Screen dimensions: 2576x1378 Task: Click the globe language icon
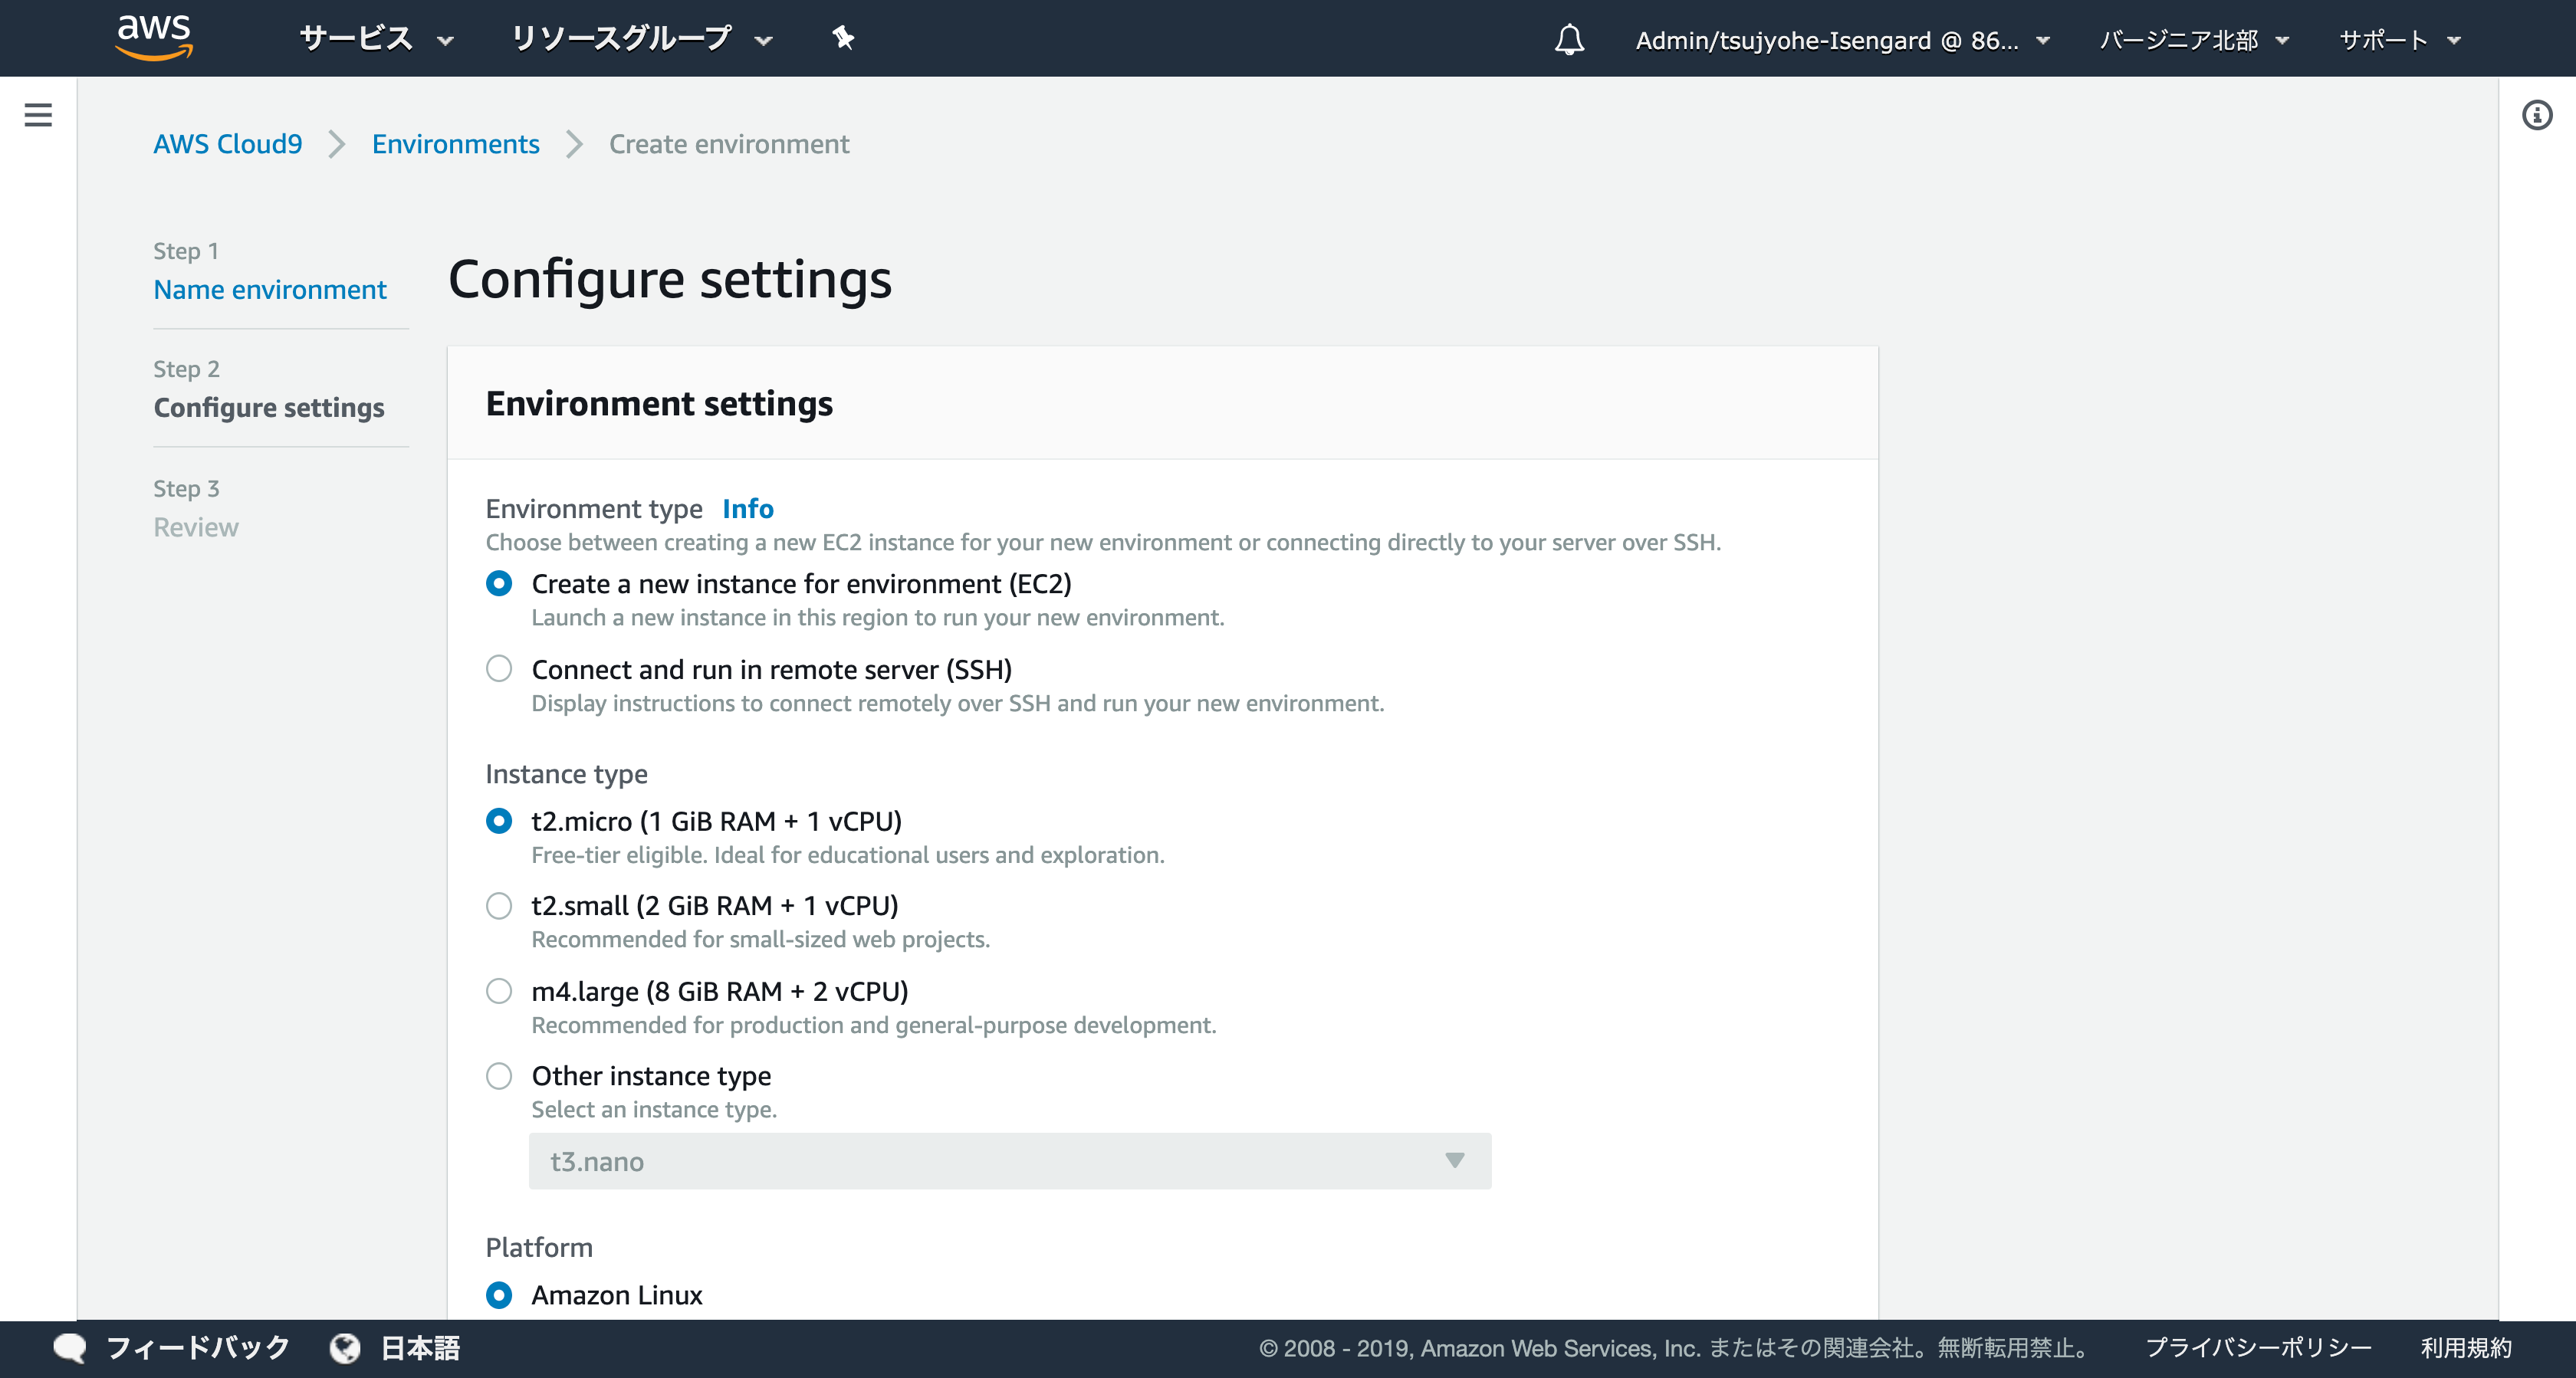(345, 1348)
